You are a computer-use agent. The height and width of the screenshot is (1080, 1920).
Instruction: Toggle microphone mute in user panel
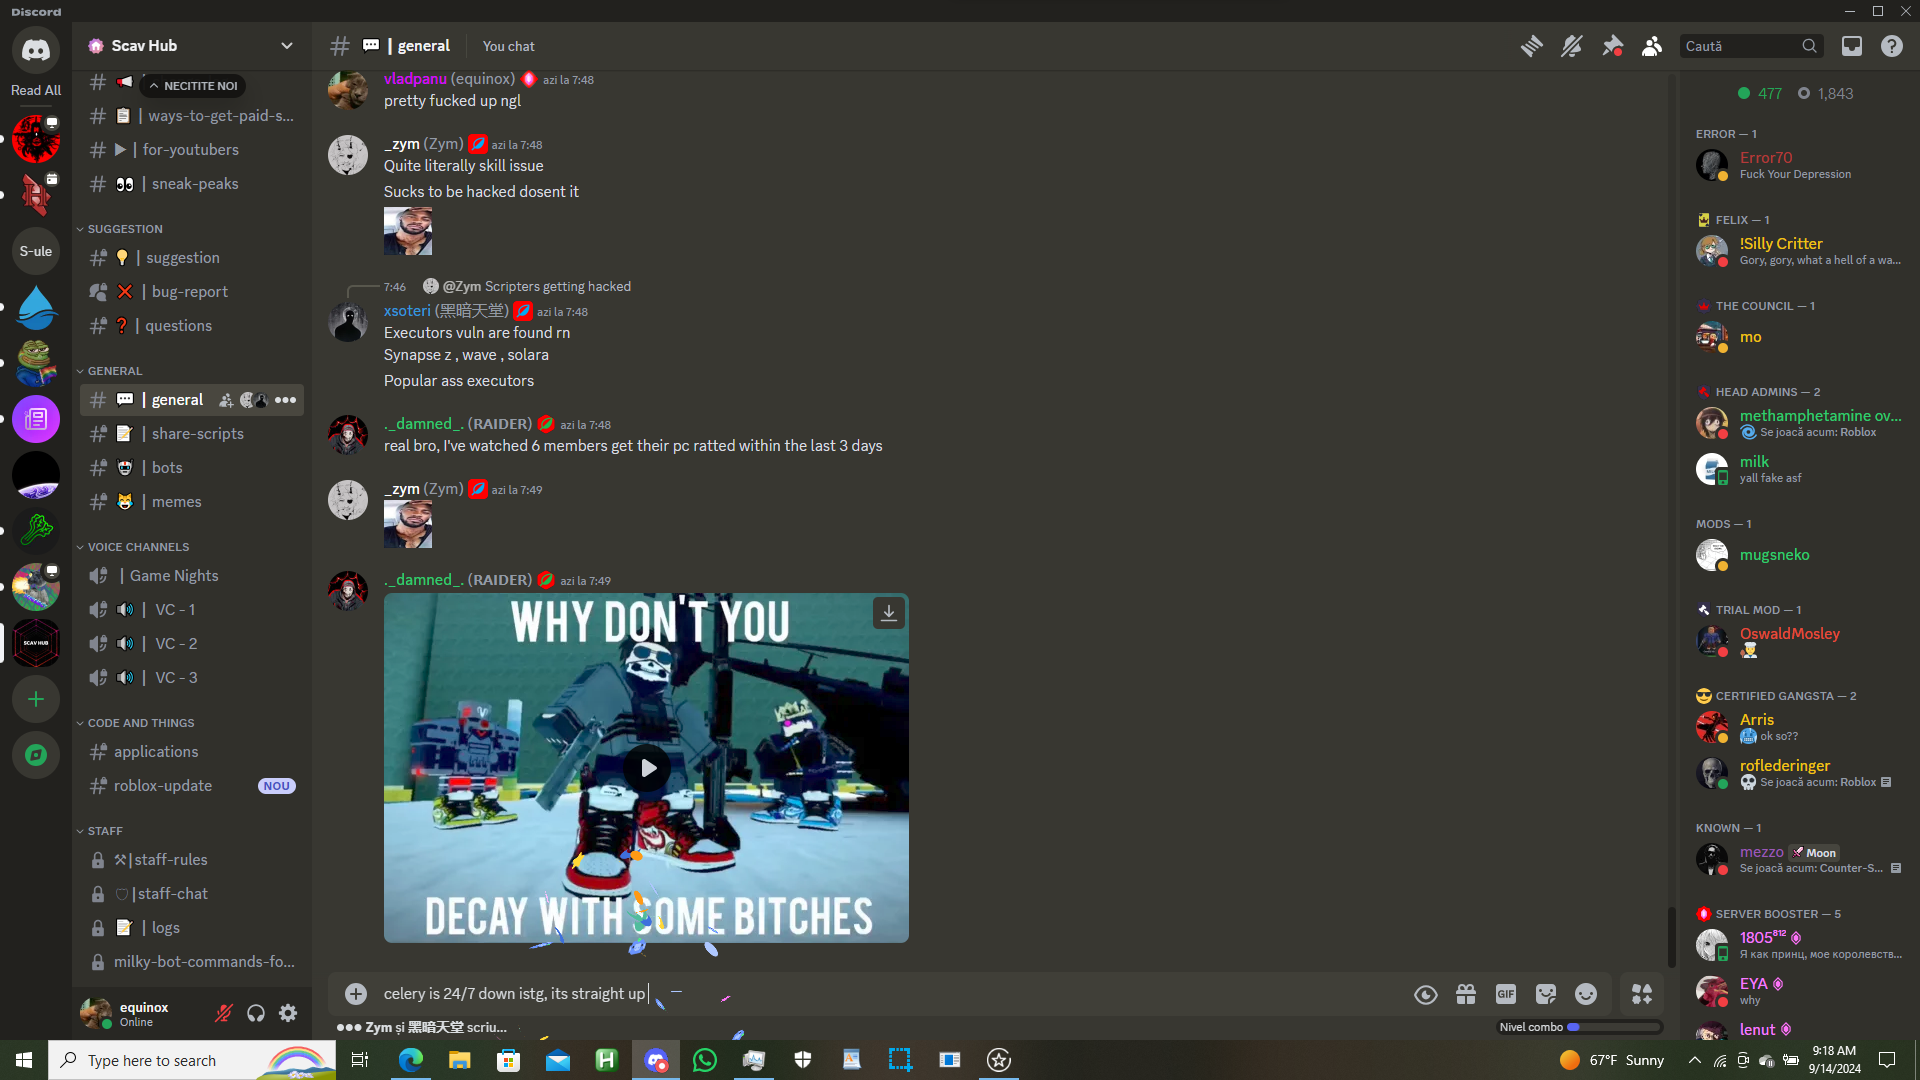click(x=224, y=1014)
